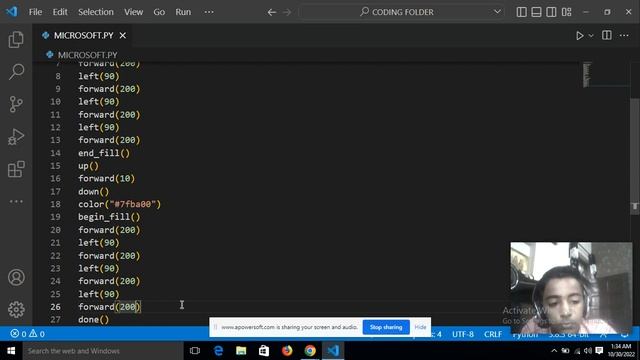Open the Search view in activity bar
This screenshot has height=360, width=640.
pyautogui.click(x=16, y=71)
